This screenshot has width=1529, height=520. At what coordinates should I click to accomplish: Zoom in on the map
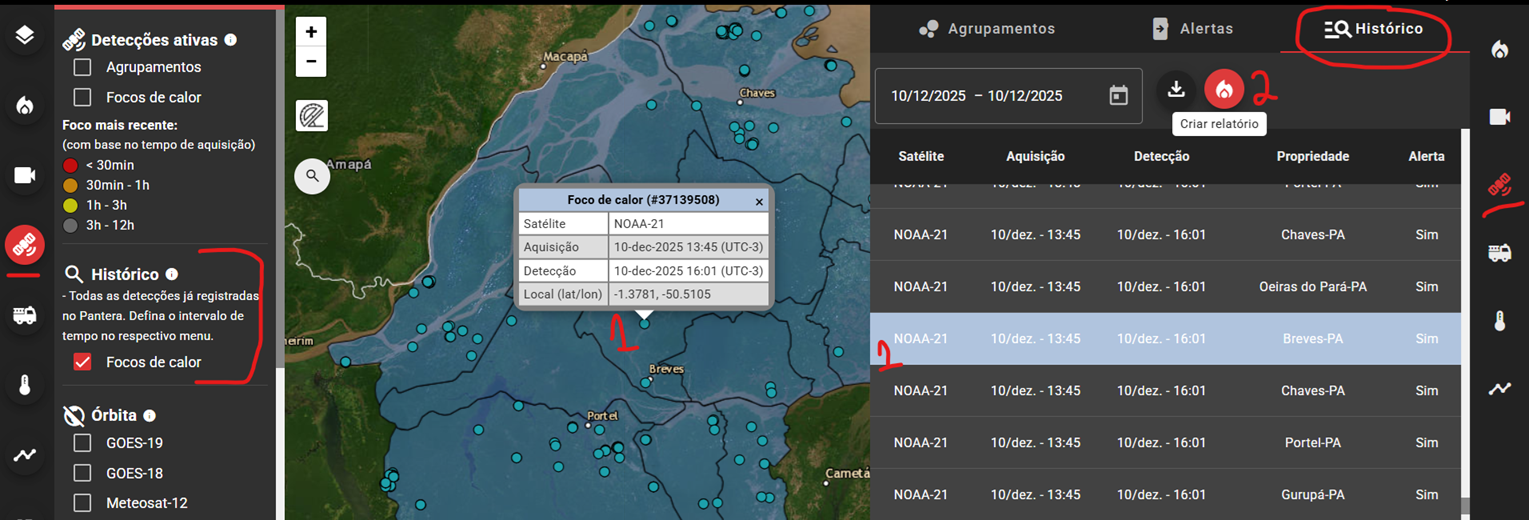coord(311,32)
